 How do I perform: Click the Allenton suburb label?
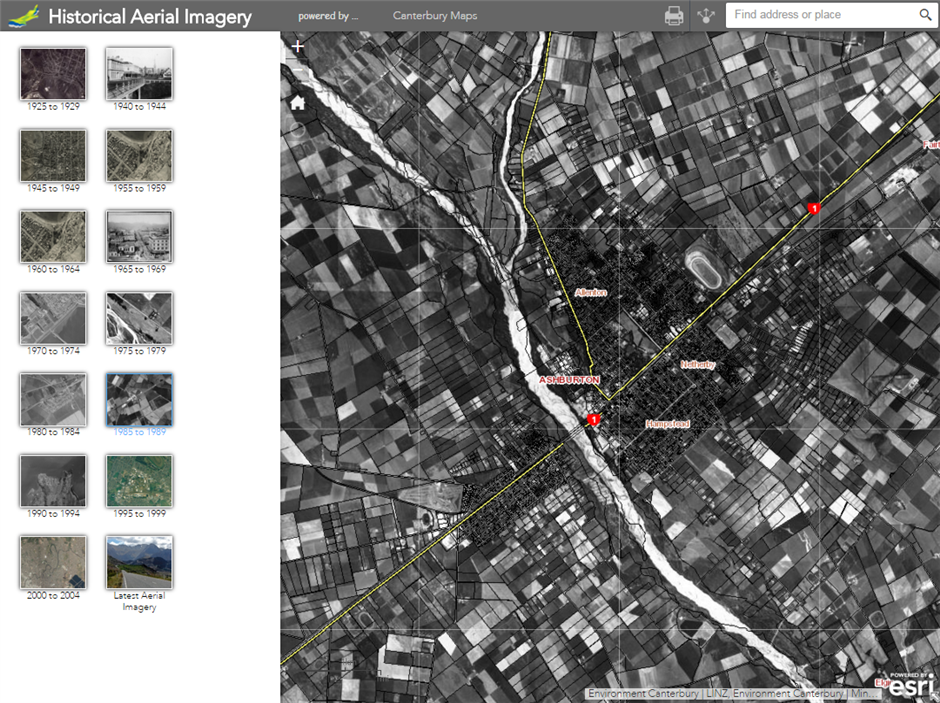pos(590,292)
